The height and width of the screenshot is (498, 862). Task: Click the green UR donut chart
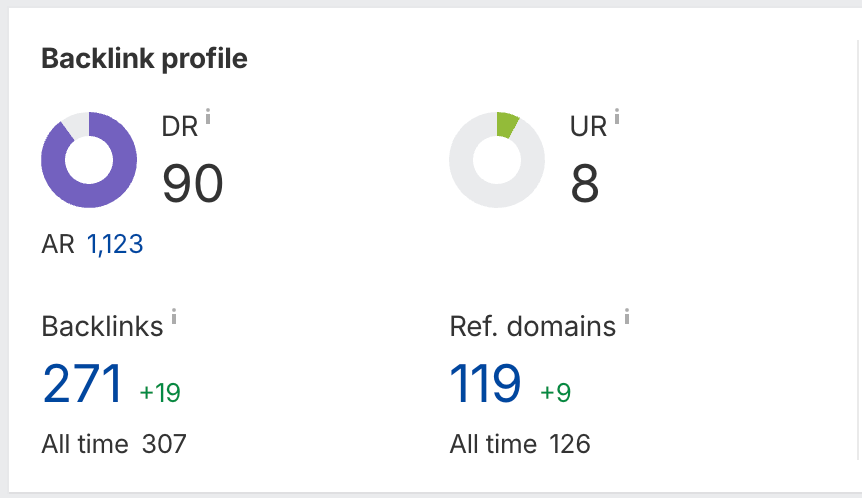[497, 160]
